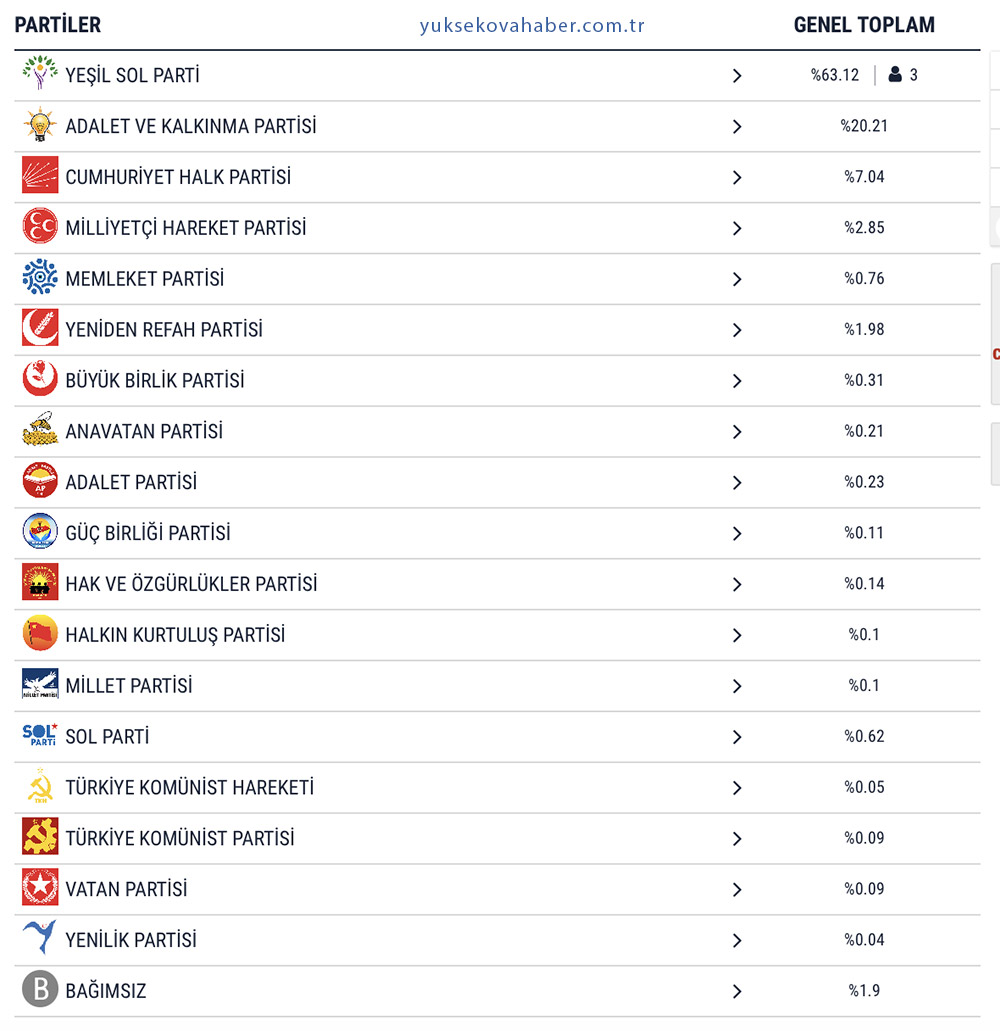Click the Yeşil Sol Parti tree logo
Screen dimensions: 1000x1031
click(40, 75)
